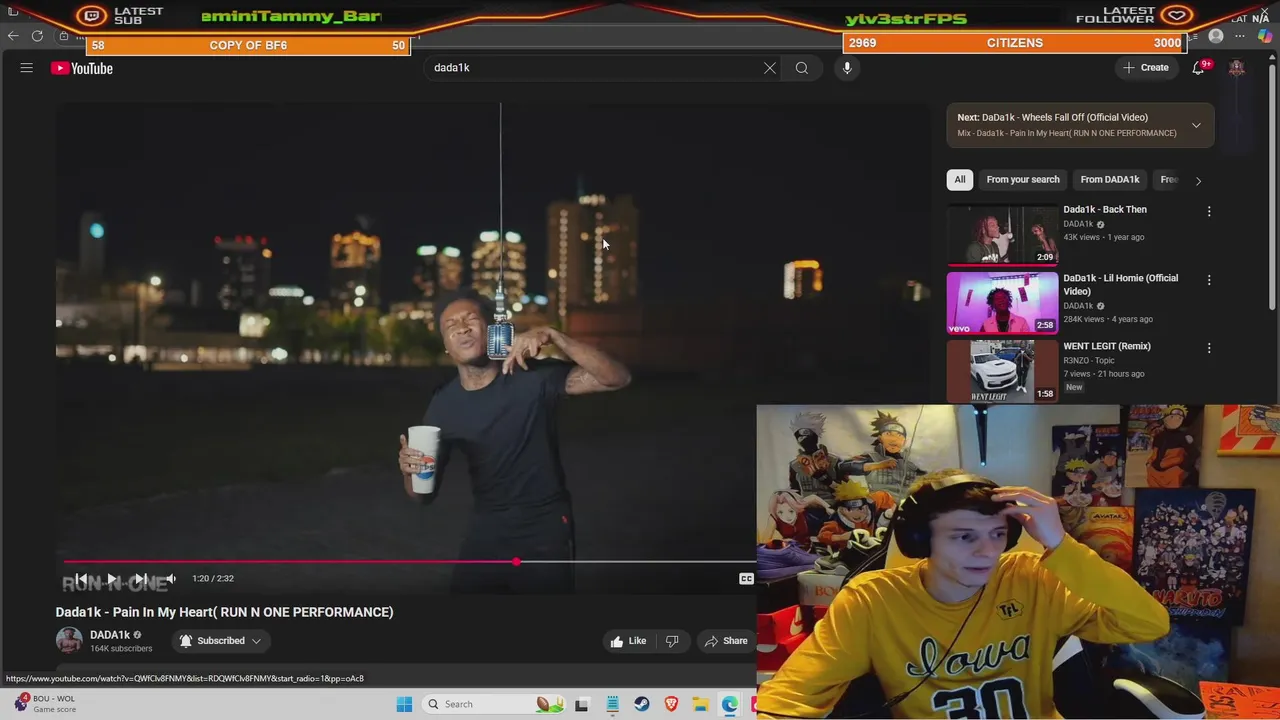This screenshot has width=1280, height=720.
Task: Expand the Next up mix panel
Action: tap(1196, 125)
